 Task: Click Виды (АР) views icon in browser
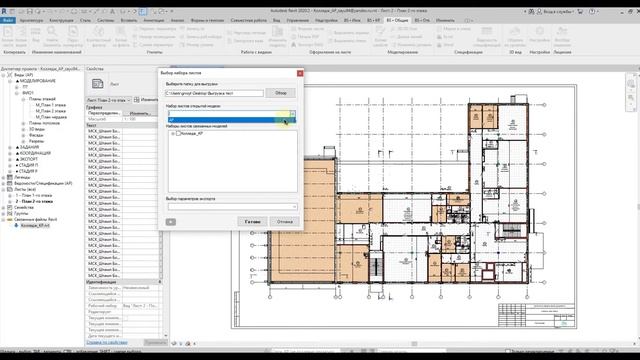point(10,75)
